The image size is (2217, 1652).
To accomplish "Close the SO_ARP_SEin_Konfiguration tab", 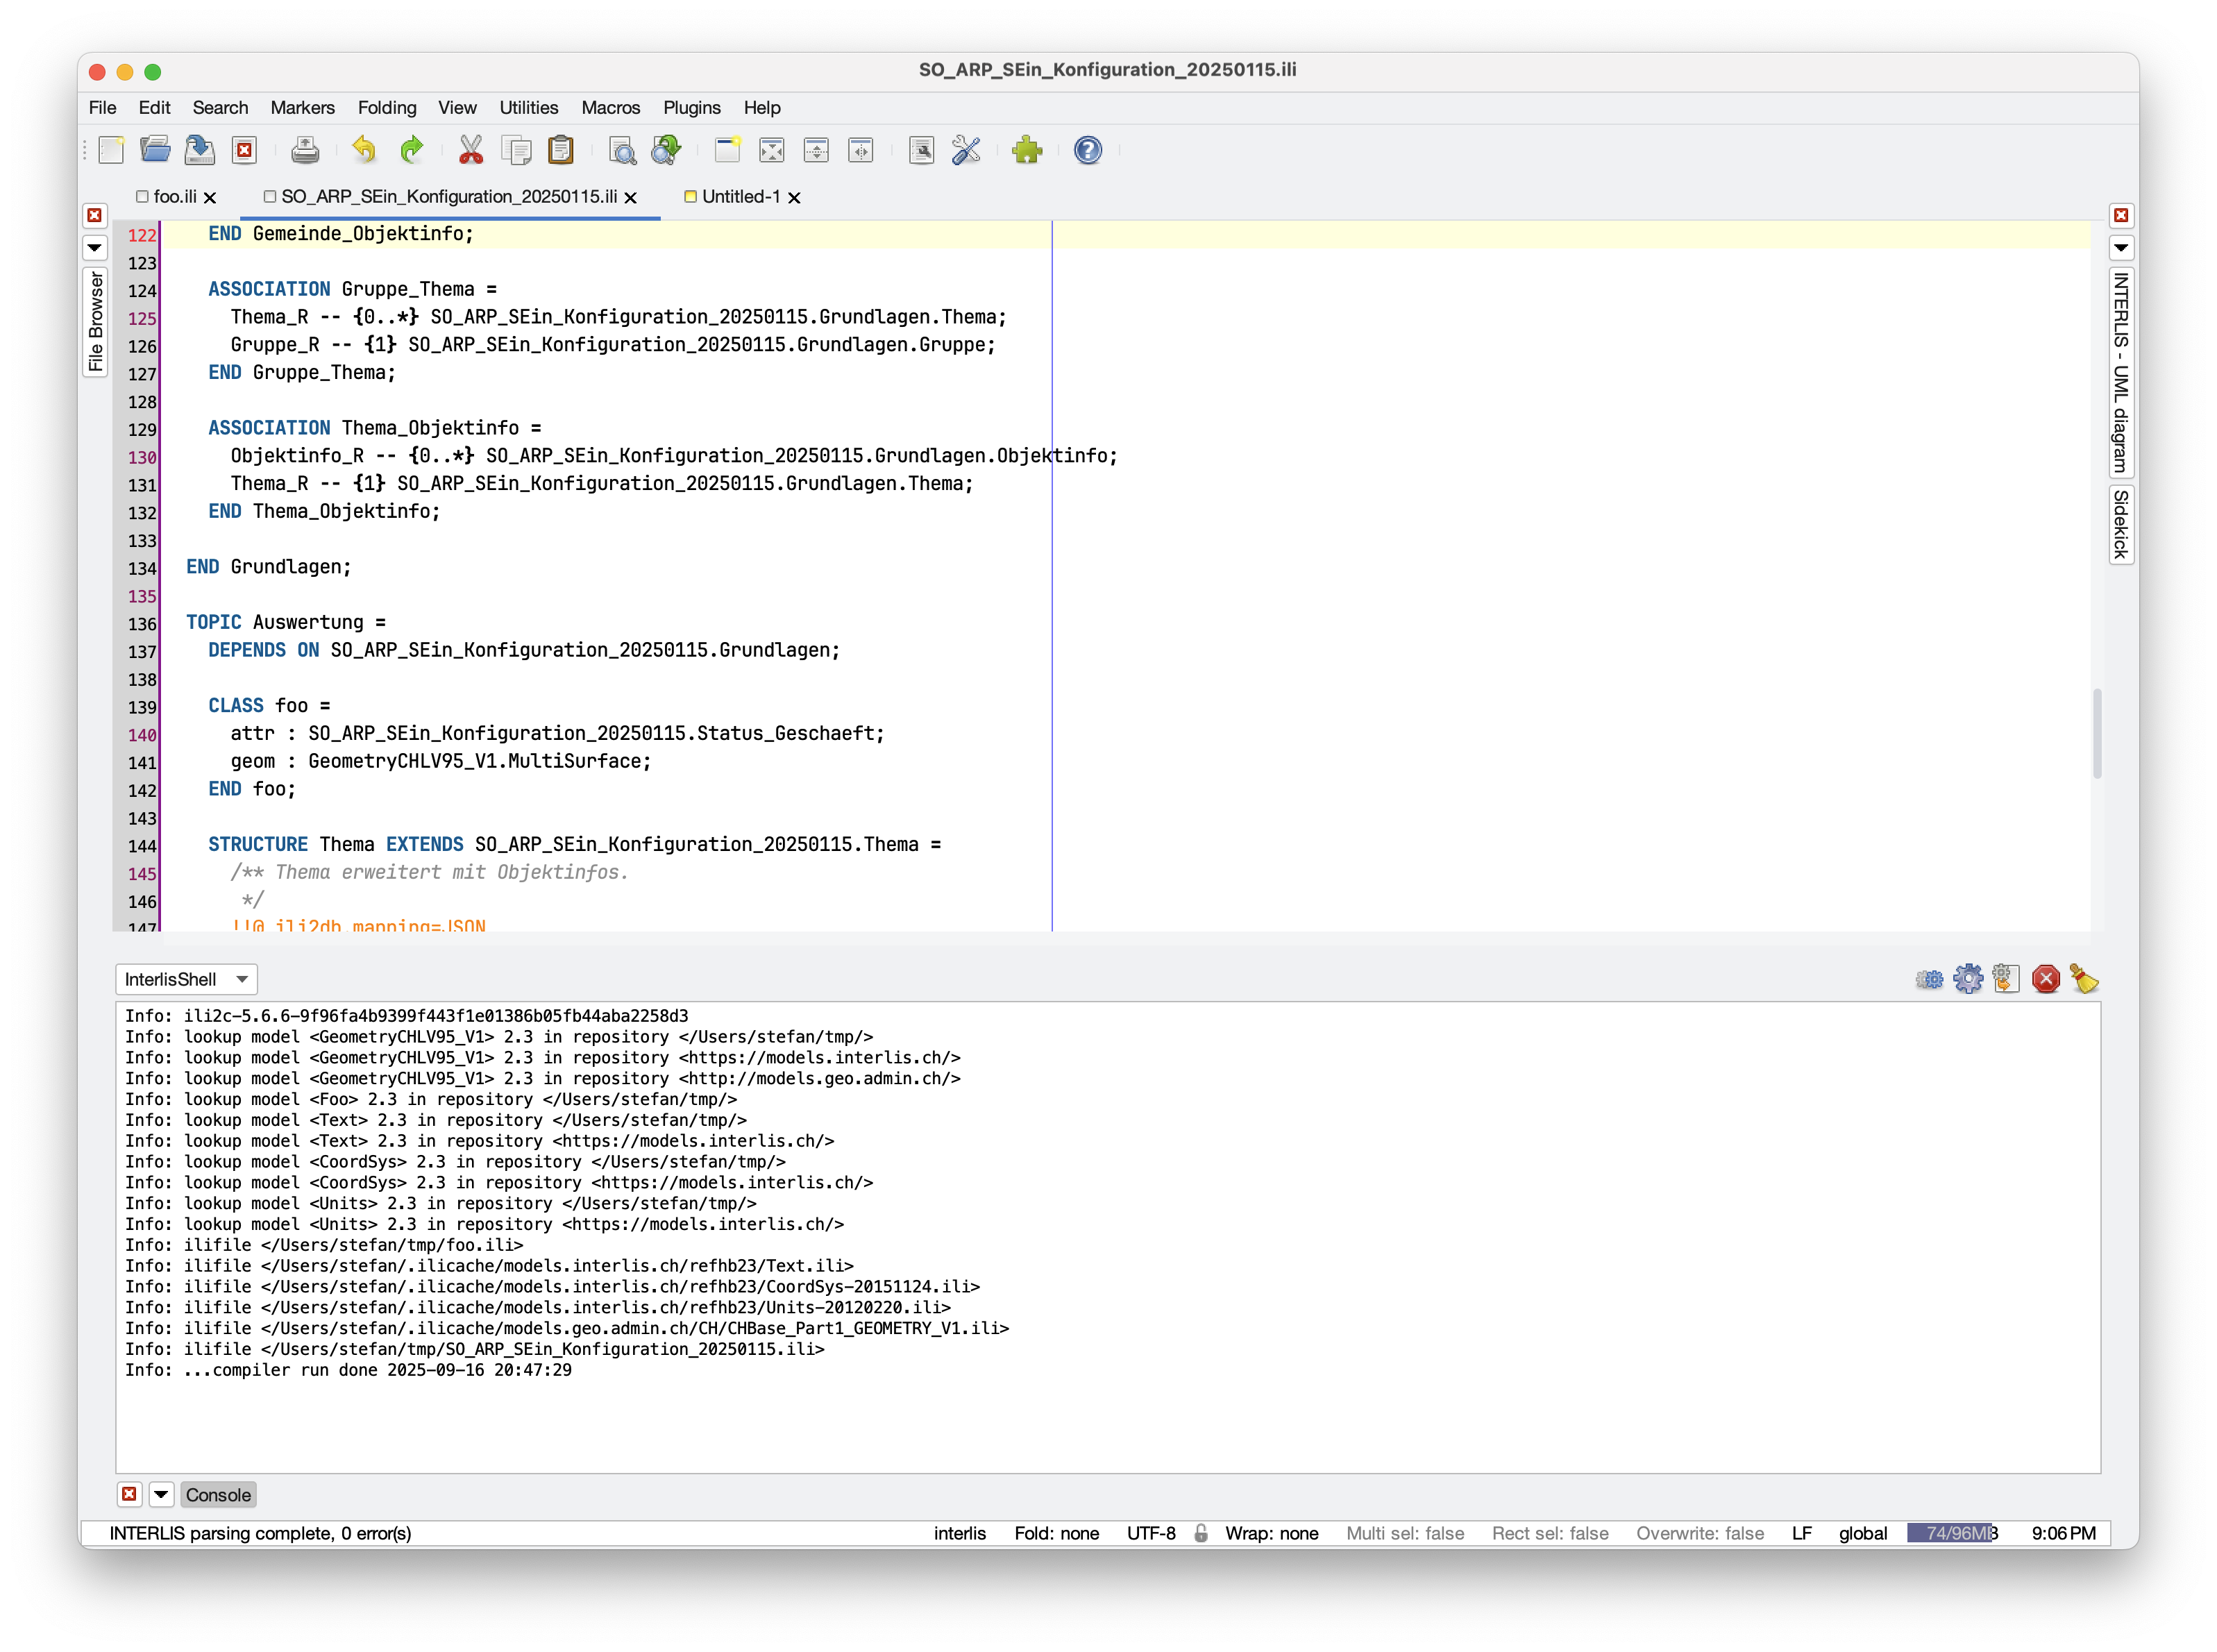I will click(631, 198).
